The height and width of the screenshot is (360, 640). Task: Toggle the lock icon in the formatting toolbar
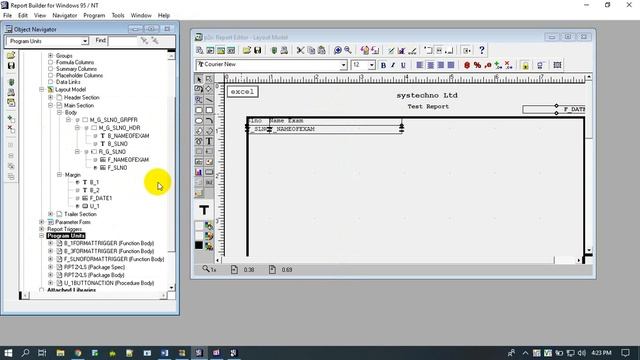click(x=525, y=65)
